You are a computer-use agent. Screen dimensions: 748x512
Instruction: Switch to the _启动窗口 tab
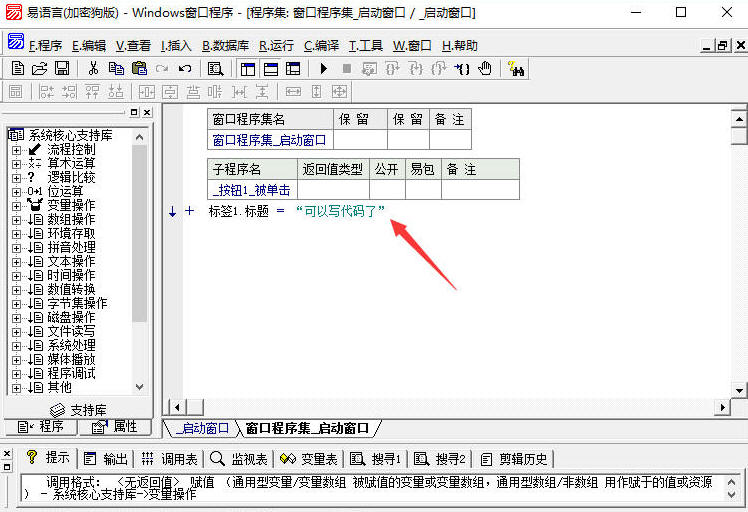click(203, 428)
